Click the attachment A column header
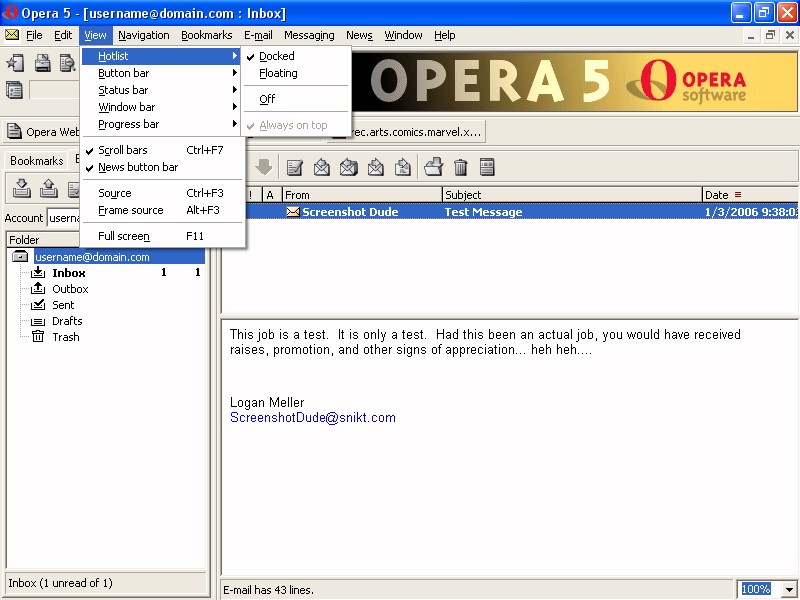Viewport: 800px width, 600px height. [270, 195]
